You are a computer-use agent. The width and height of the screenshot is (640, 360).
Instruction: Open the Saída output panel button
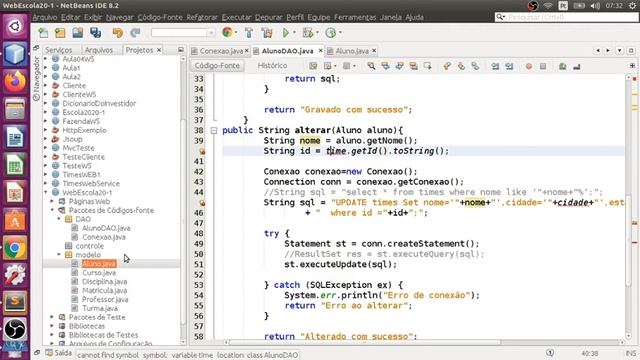[59, 353]
